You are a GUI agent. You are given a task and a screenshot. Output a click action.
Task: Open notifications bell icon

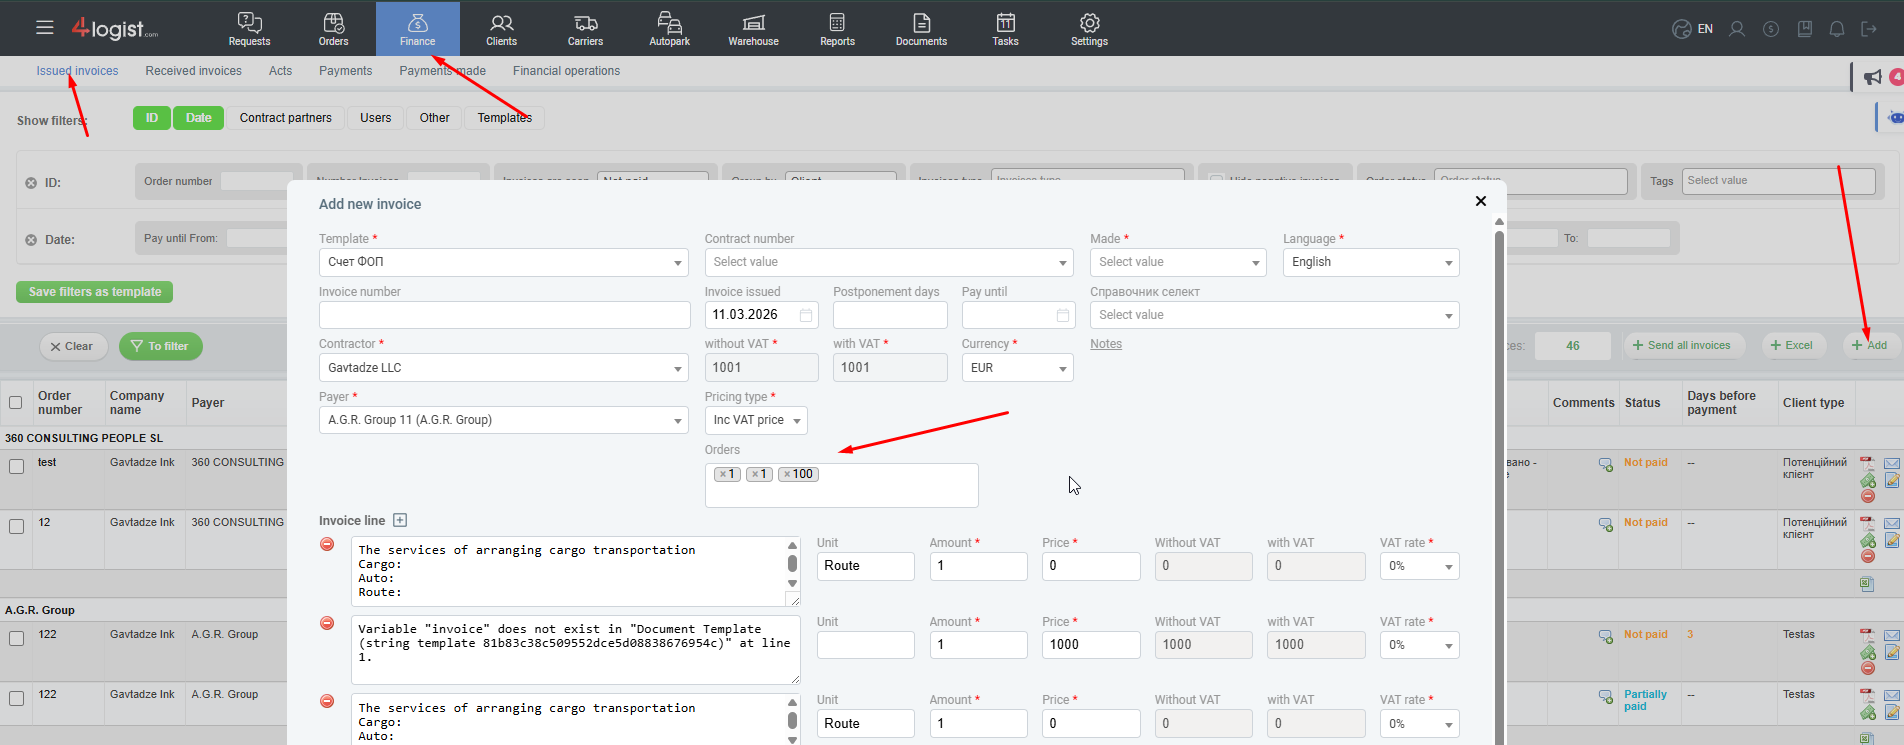1836,29
